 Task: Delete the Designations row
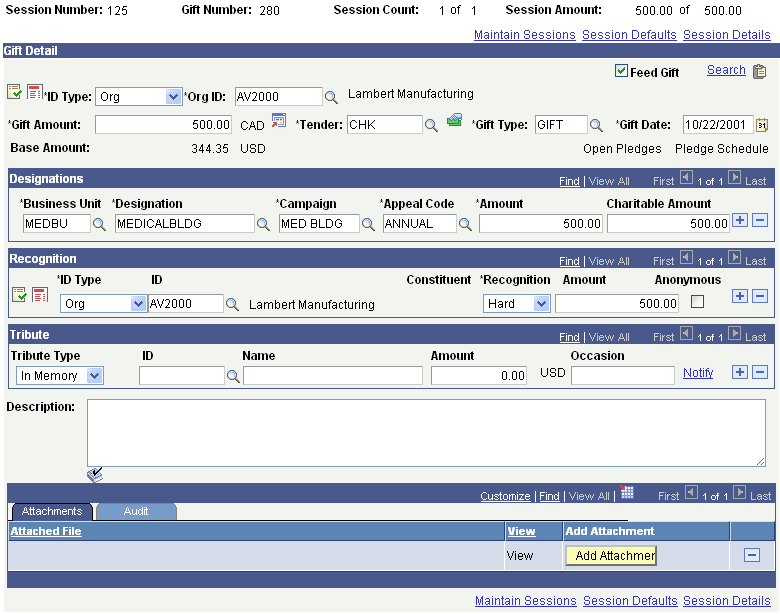point(760,220)
